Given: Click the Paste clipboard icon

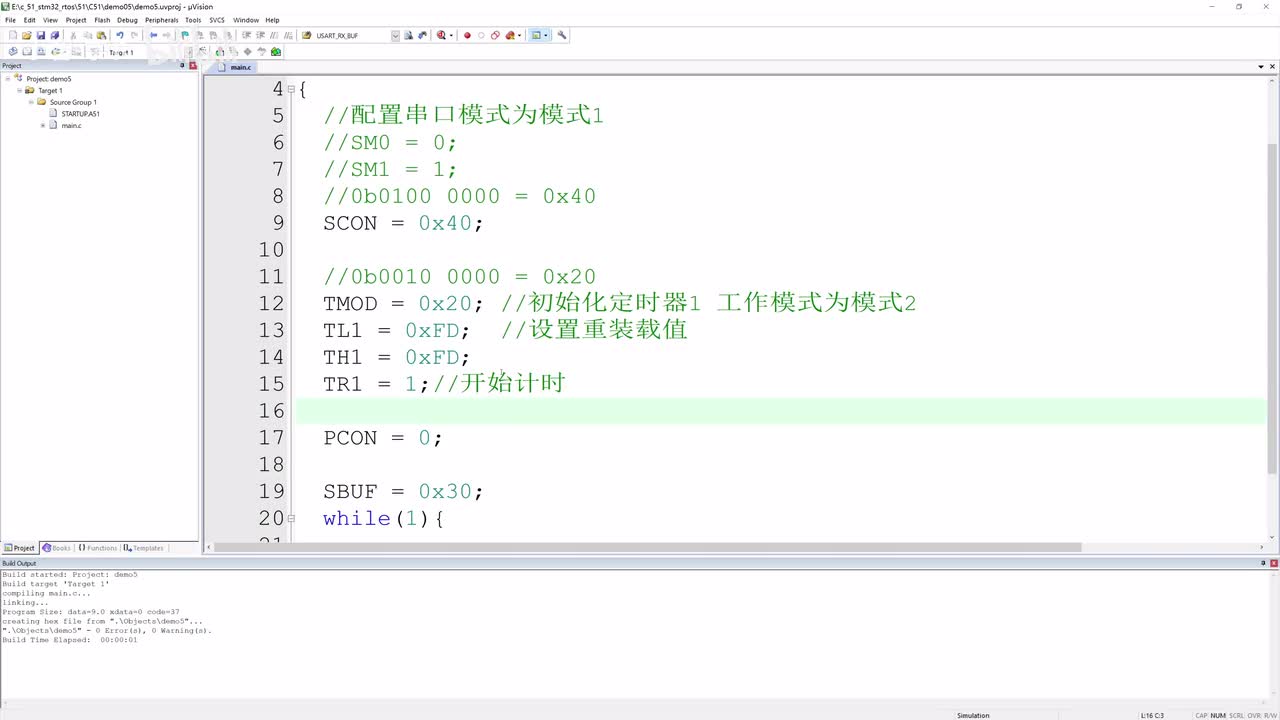Looking at the screenshot, I should coord(101,35).
